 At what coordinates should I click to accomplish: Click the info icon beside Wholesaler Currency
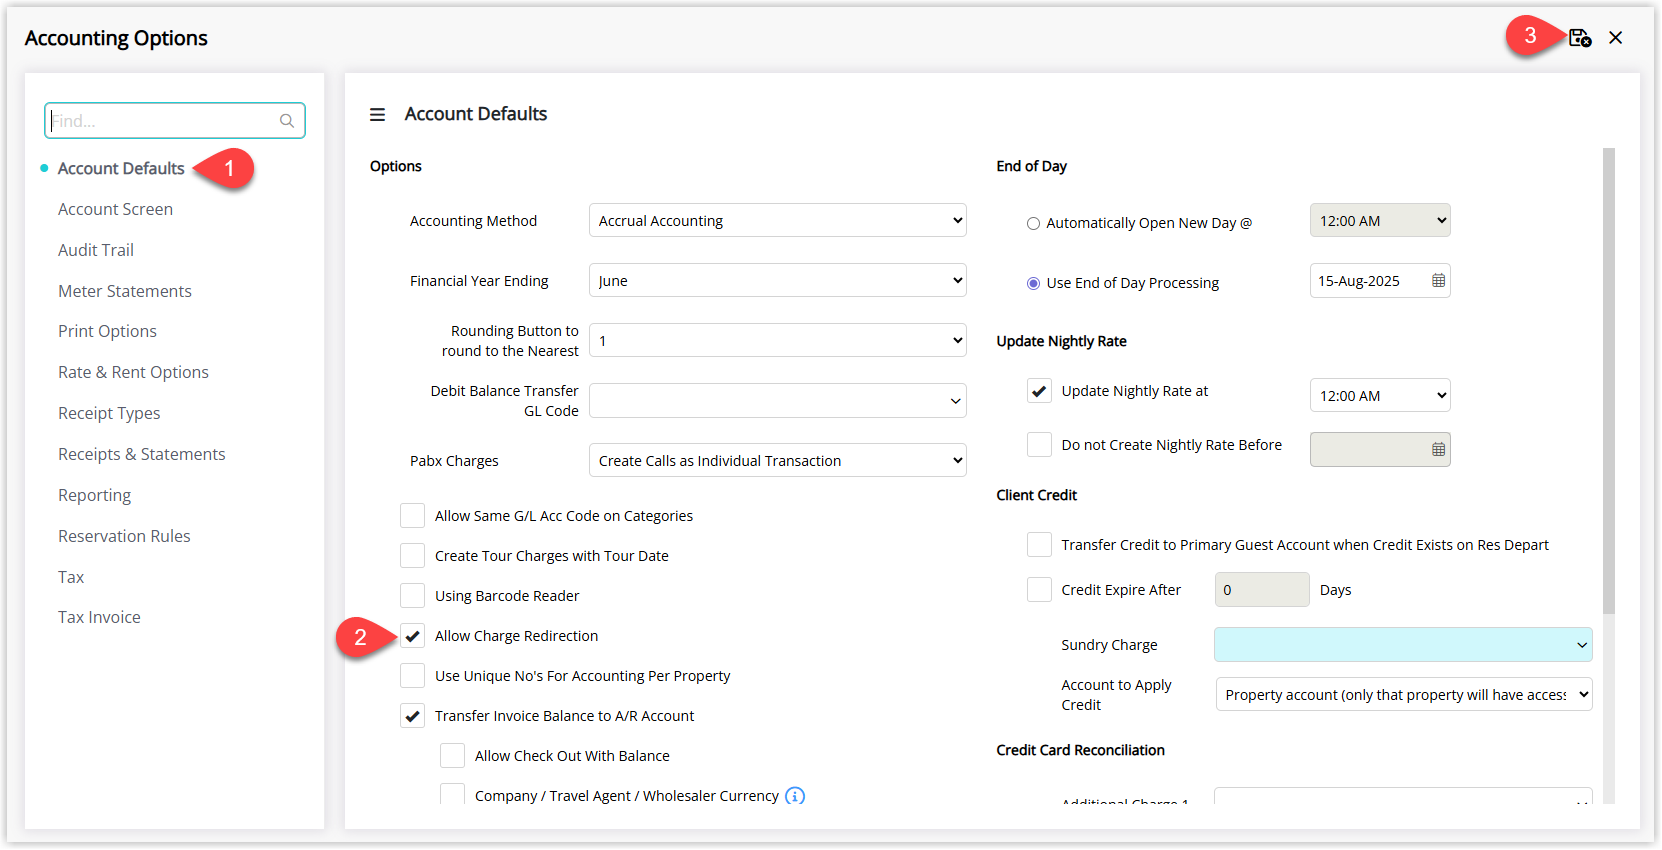pyautogui.click(x=795, y=796)
